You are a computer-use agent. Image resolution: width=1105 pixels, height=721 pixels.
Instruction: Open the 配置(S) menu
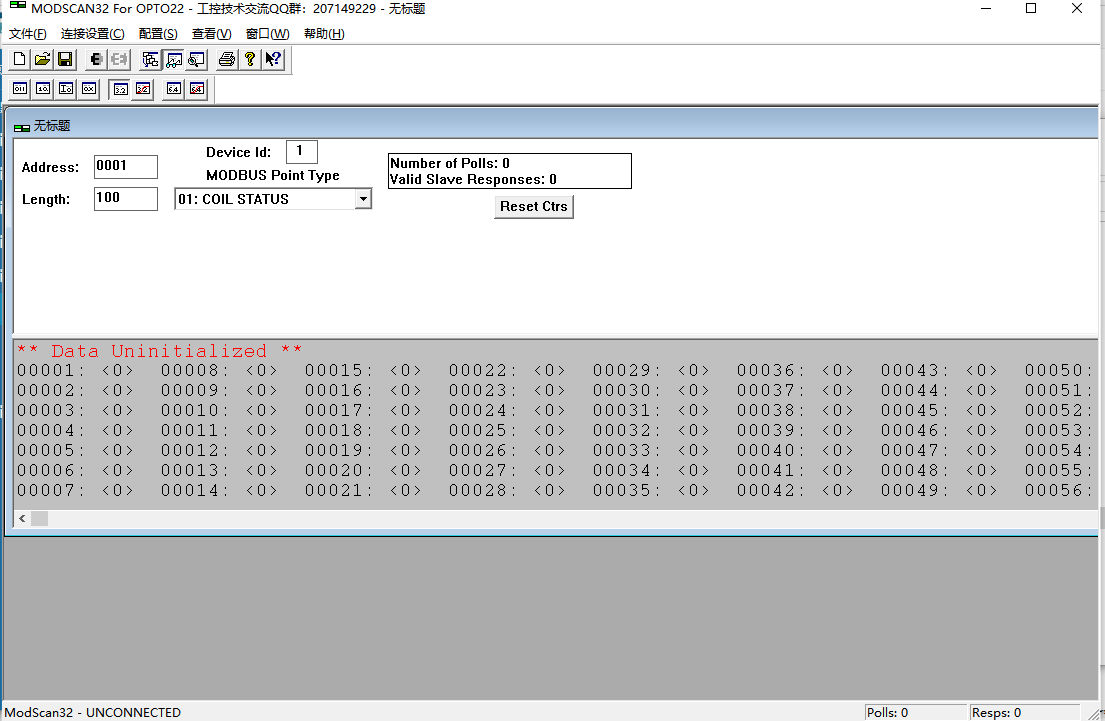point(158,34)
